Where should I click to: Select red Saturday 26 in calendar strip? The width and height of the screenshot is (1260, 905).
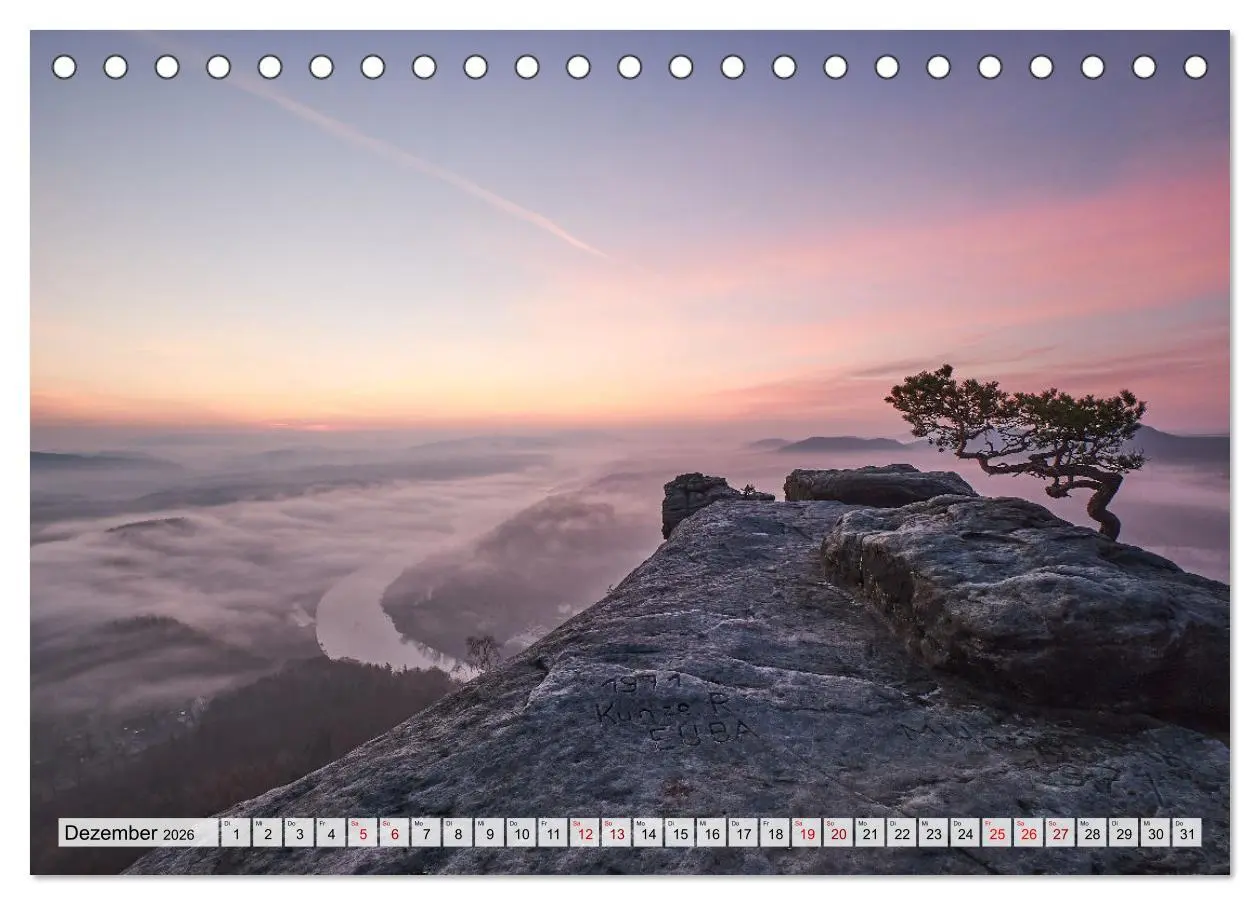pyautogui.click(x=1028, y=833)
